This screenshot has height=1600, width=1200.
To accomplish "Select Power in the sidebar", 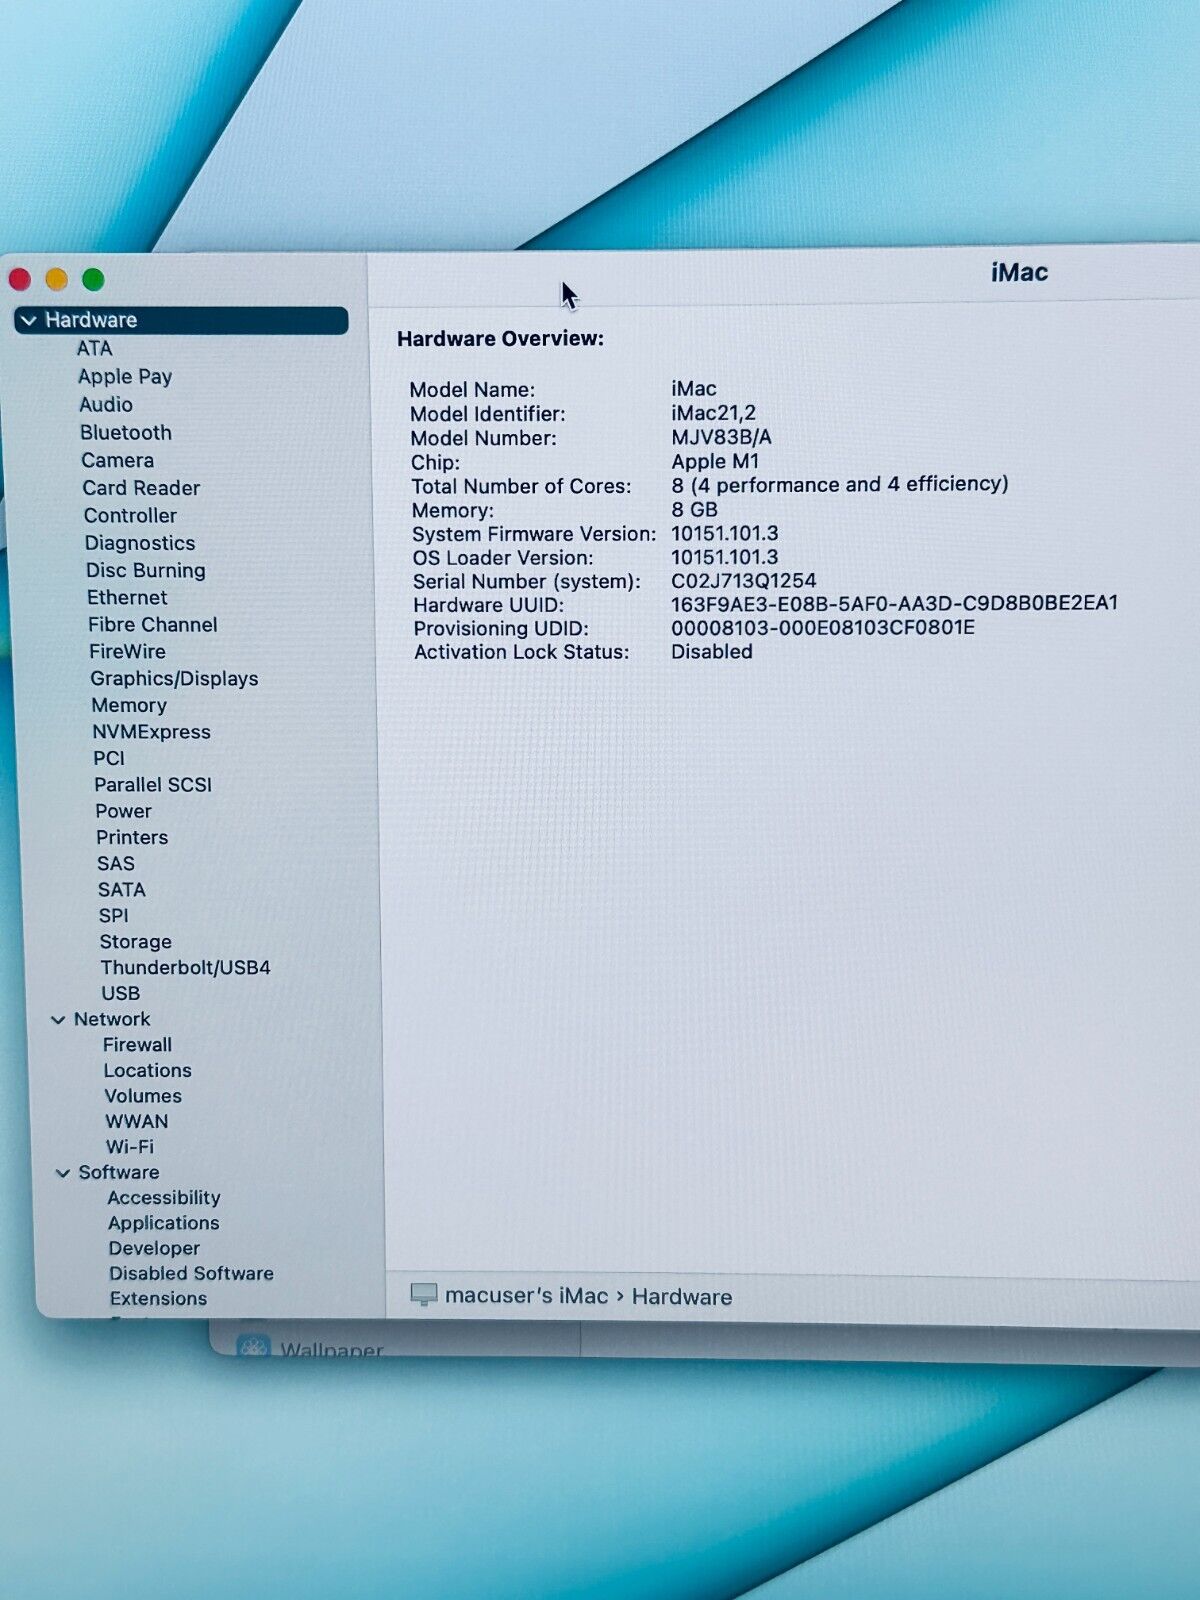I will coord(124,811).
